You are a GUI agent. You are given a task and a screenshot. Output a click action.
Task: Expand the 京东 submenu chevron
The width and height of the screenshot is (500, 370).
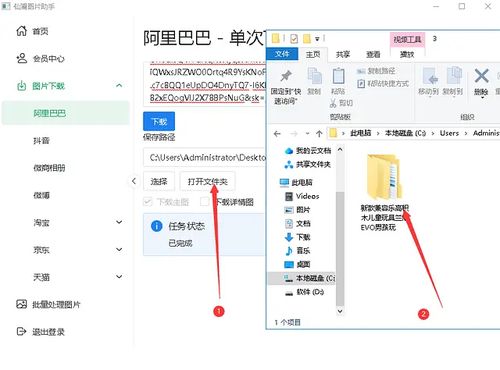(119, 250)
